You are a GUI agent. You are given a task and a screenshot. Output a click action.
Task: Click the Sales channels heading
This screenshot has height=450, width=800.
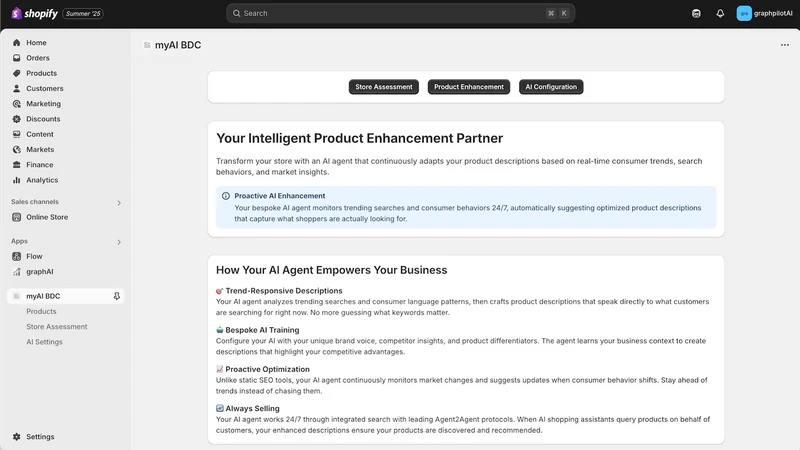[35, 202]
